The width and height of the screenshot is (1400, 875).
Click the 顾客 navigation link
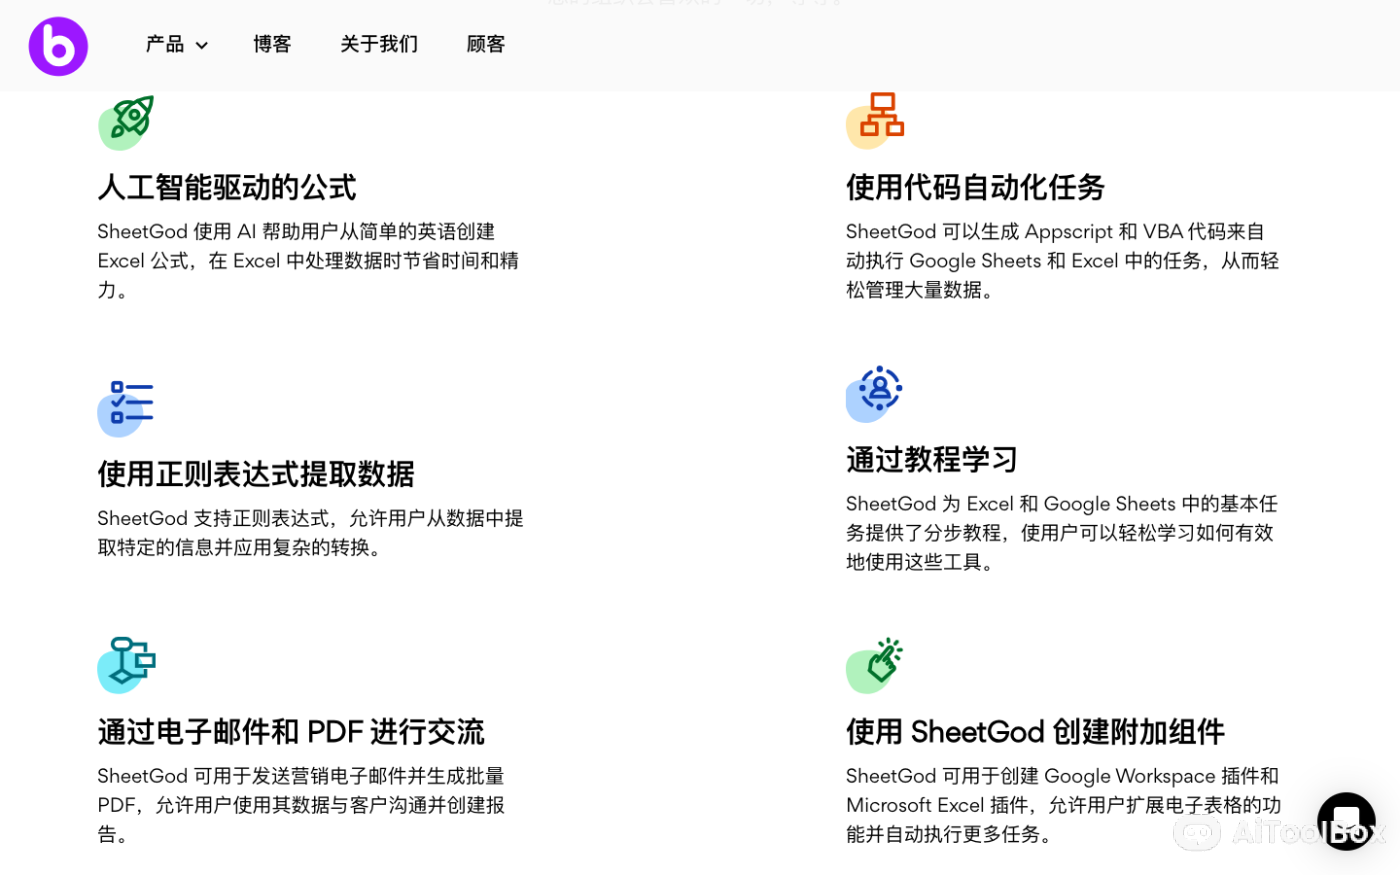pyautogui.click(x=485, y=44)
